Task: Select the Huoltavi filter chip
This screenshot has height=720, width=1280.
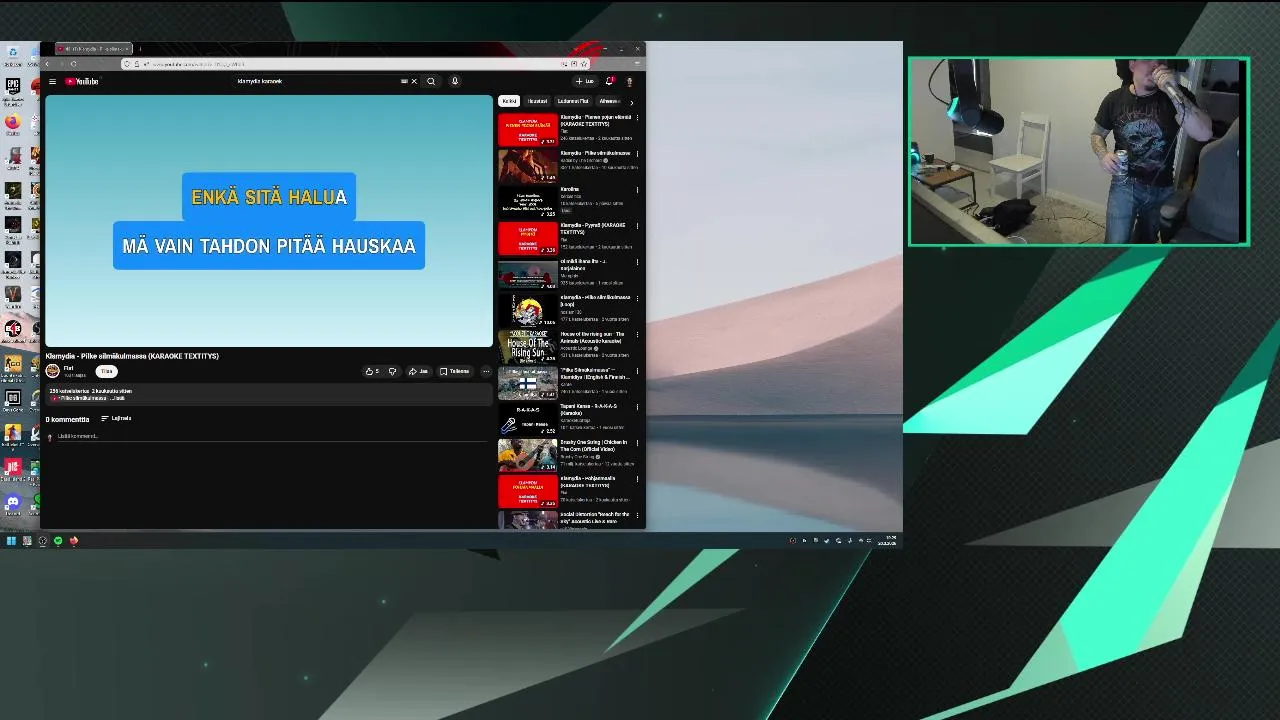Action: 538,101
